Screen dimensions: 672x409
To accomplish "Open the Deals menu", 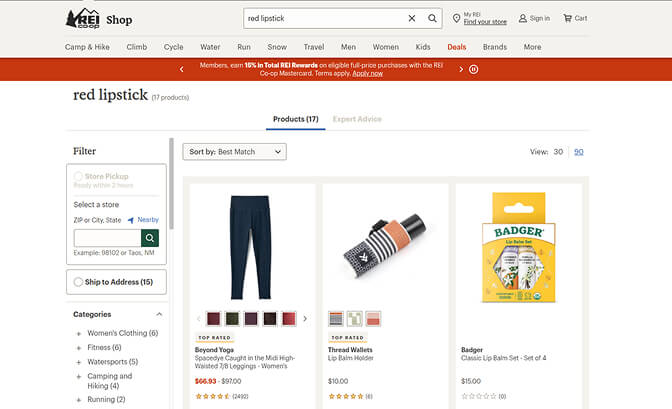I will [457, 47].
